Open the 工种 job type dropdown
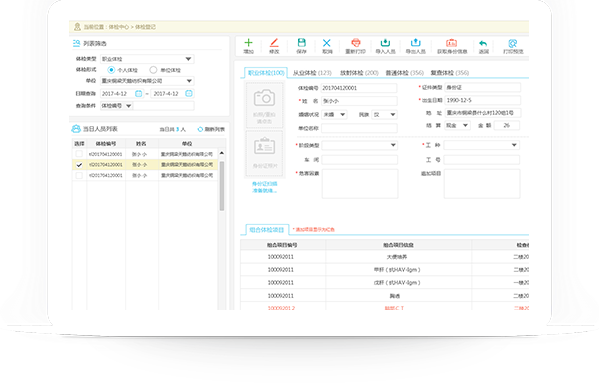The height and width of the screenshot is (383, 599). point(482,145)
